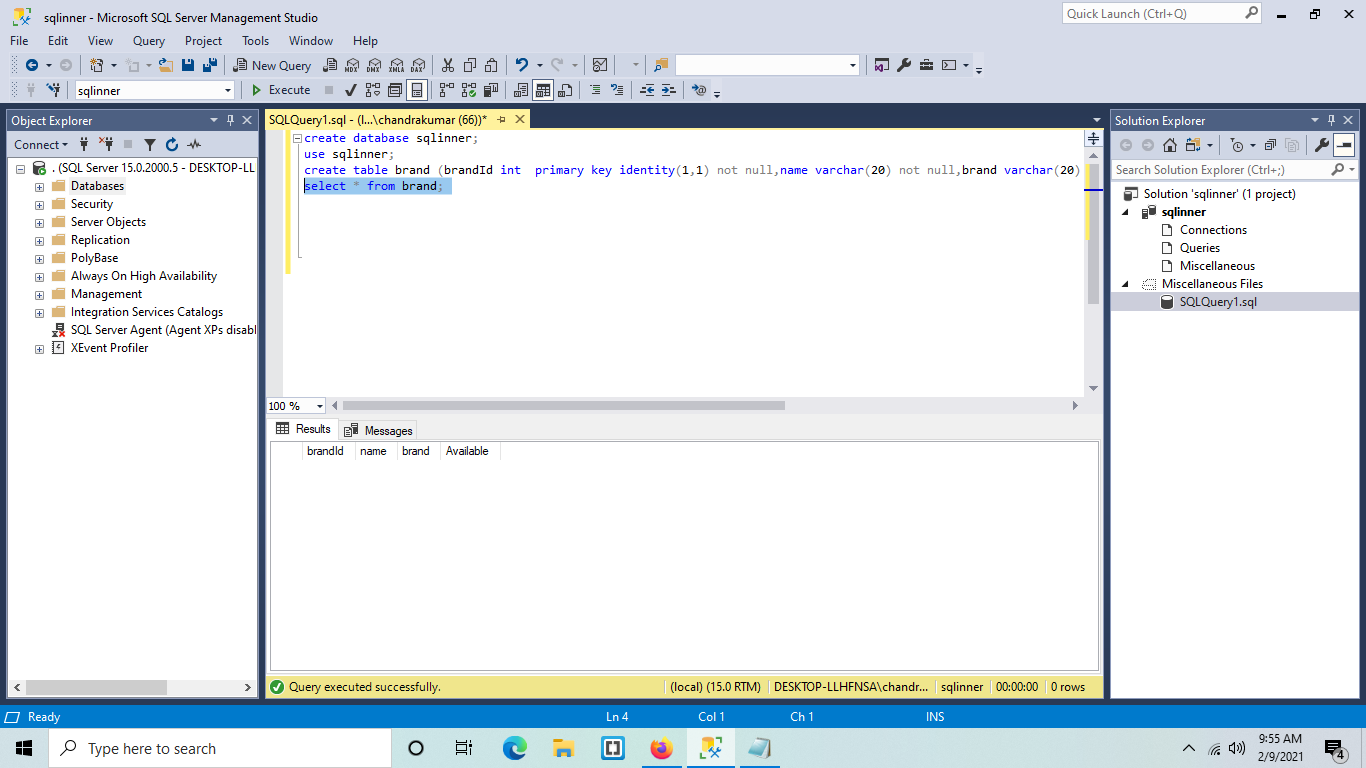Parse the query using the checkmark icon

coord(351,90)
